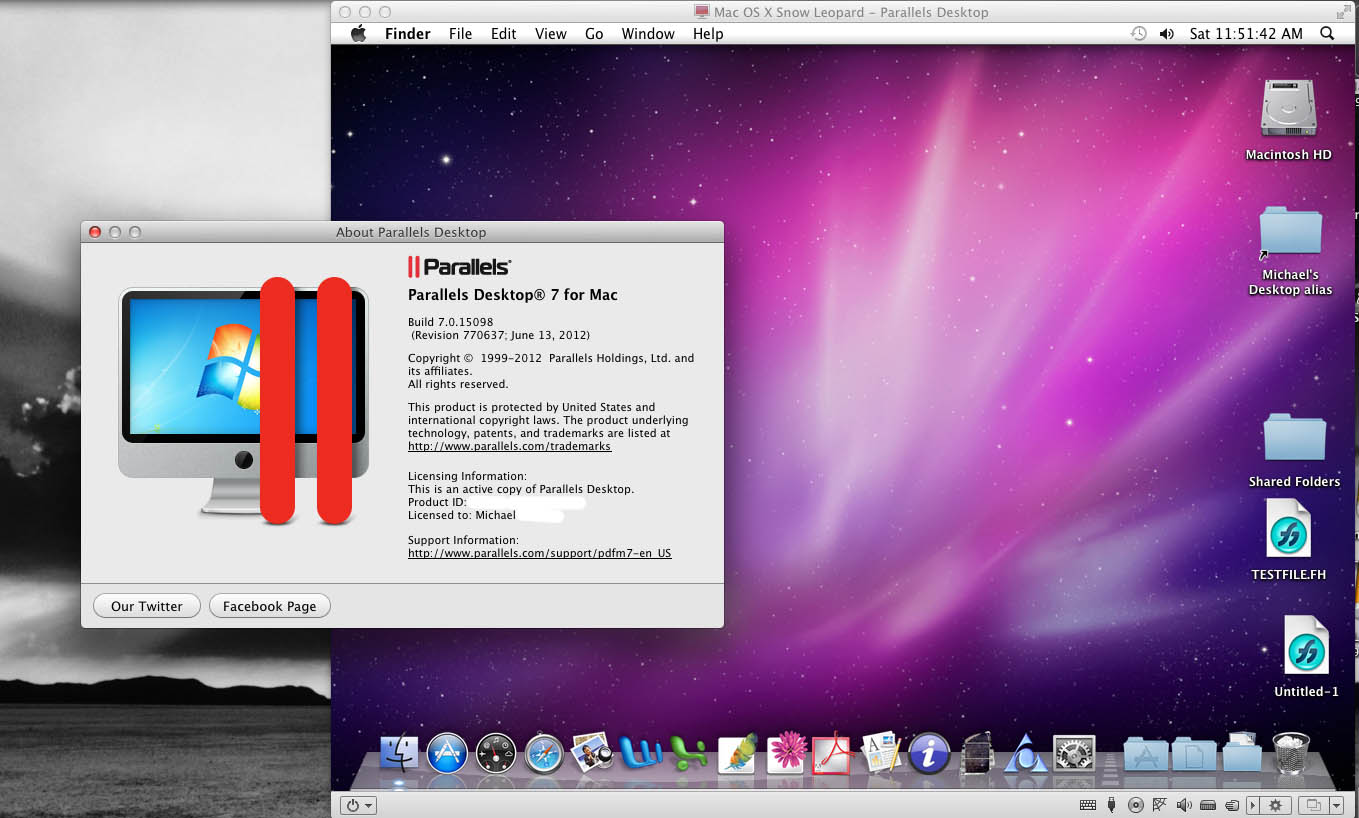Open System Preferences from the Dock
The image size is (1359, 818).
pyautogui.click(x=1074, y=752)
